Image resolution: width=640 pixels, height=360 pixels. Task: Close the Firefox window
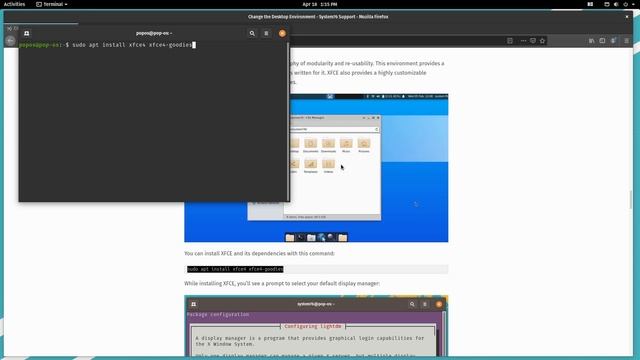[x=627, y=17]
